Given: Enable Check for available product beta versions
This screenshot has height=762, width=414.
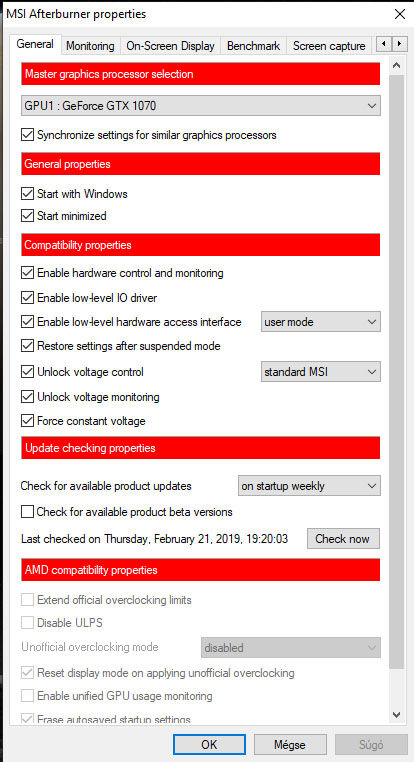Looking at the screenshot, I should pos(27,512).
